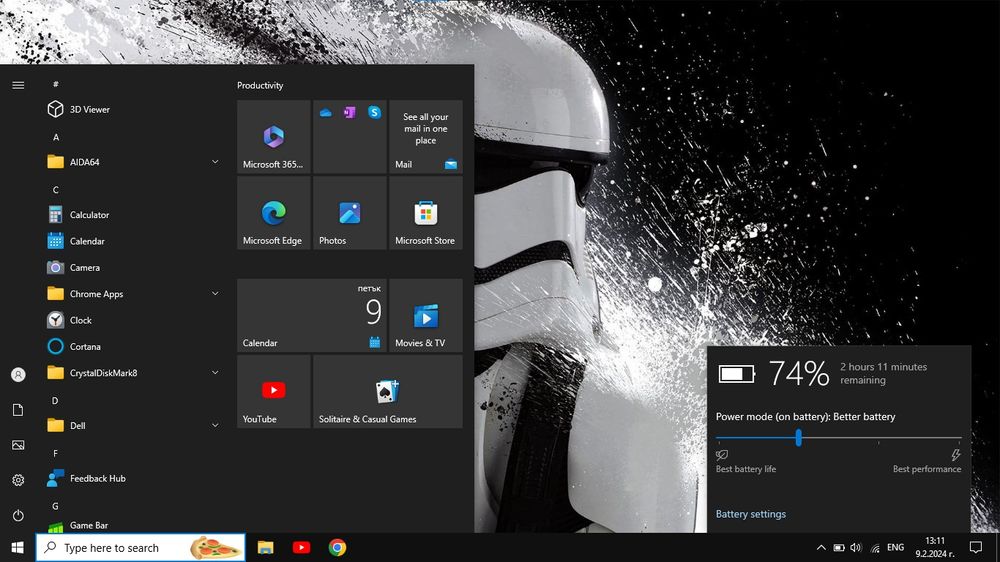Open the Photos tile
This screenshot has width=1000, height=562.
349,213
